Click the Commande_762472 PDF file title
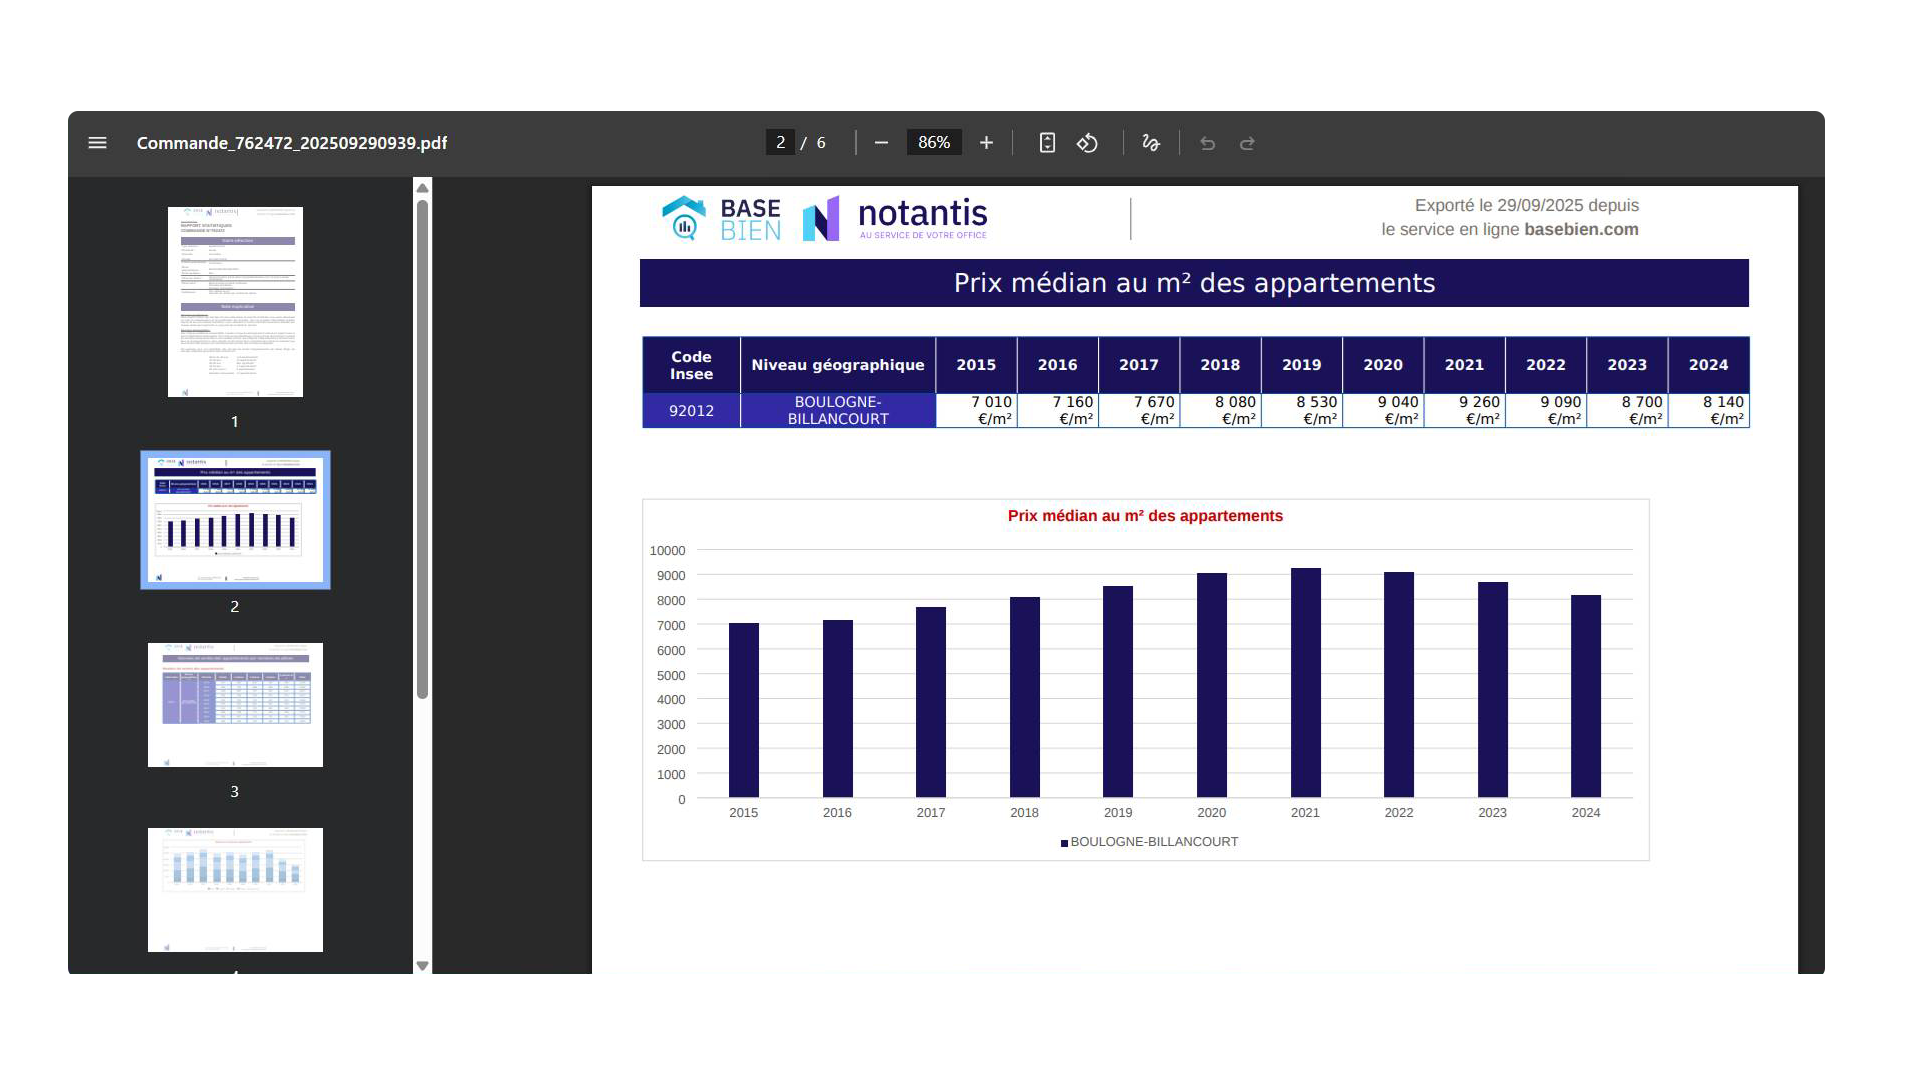 coord(291,143)
